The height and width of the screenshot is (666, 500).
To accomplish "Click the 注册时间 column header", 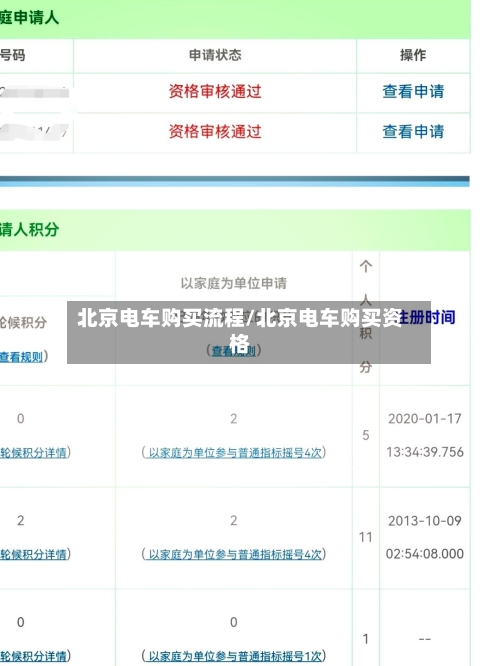I will pos(426,317).
